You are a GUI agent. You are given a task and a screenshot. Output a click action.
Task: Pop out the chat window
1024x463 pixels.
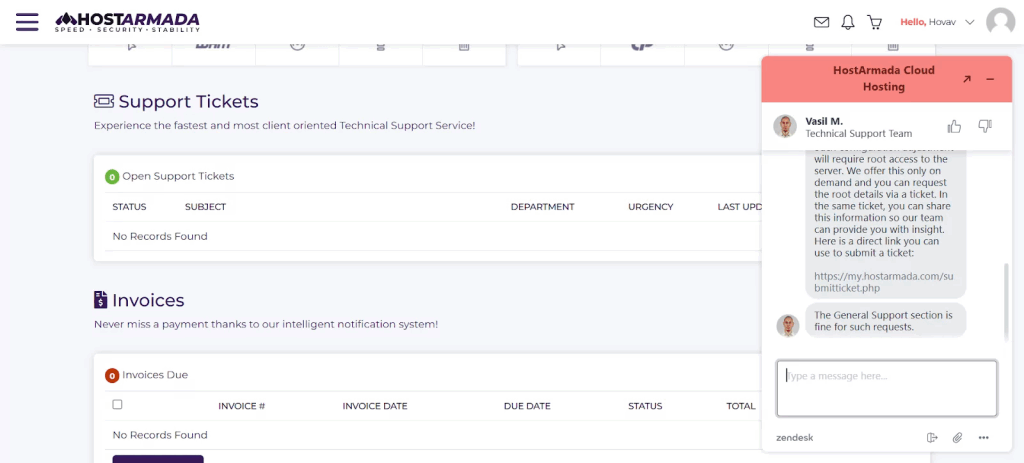pyautogui.click(x=966, y=79)
